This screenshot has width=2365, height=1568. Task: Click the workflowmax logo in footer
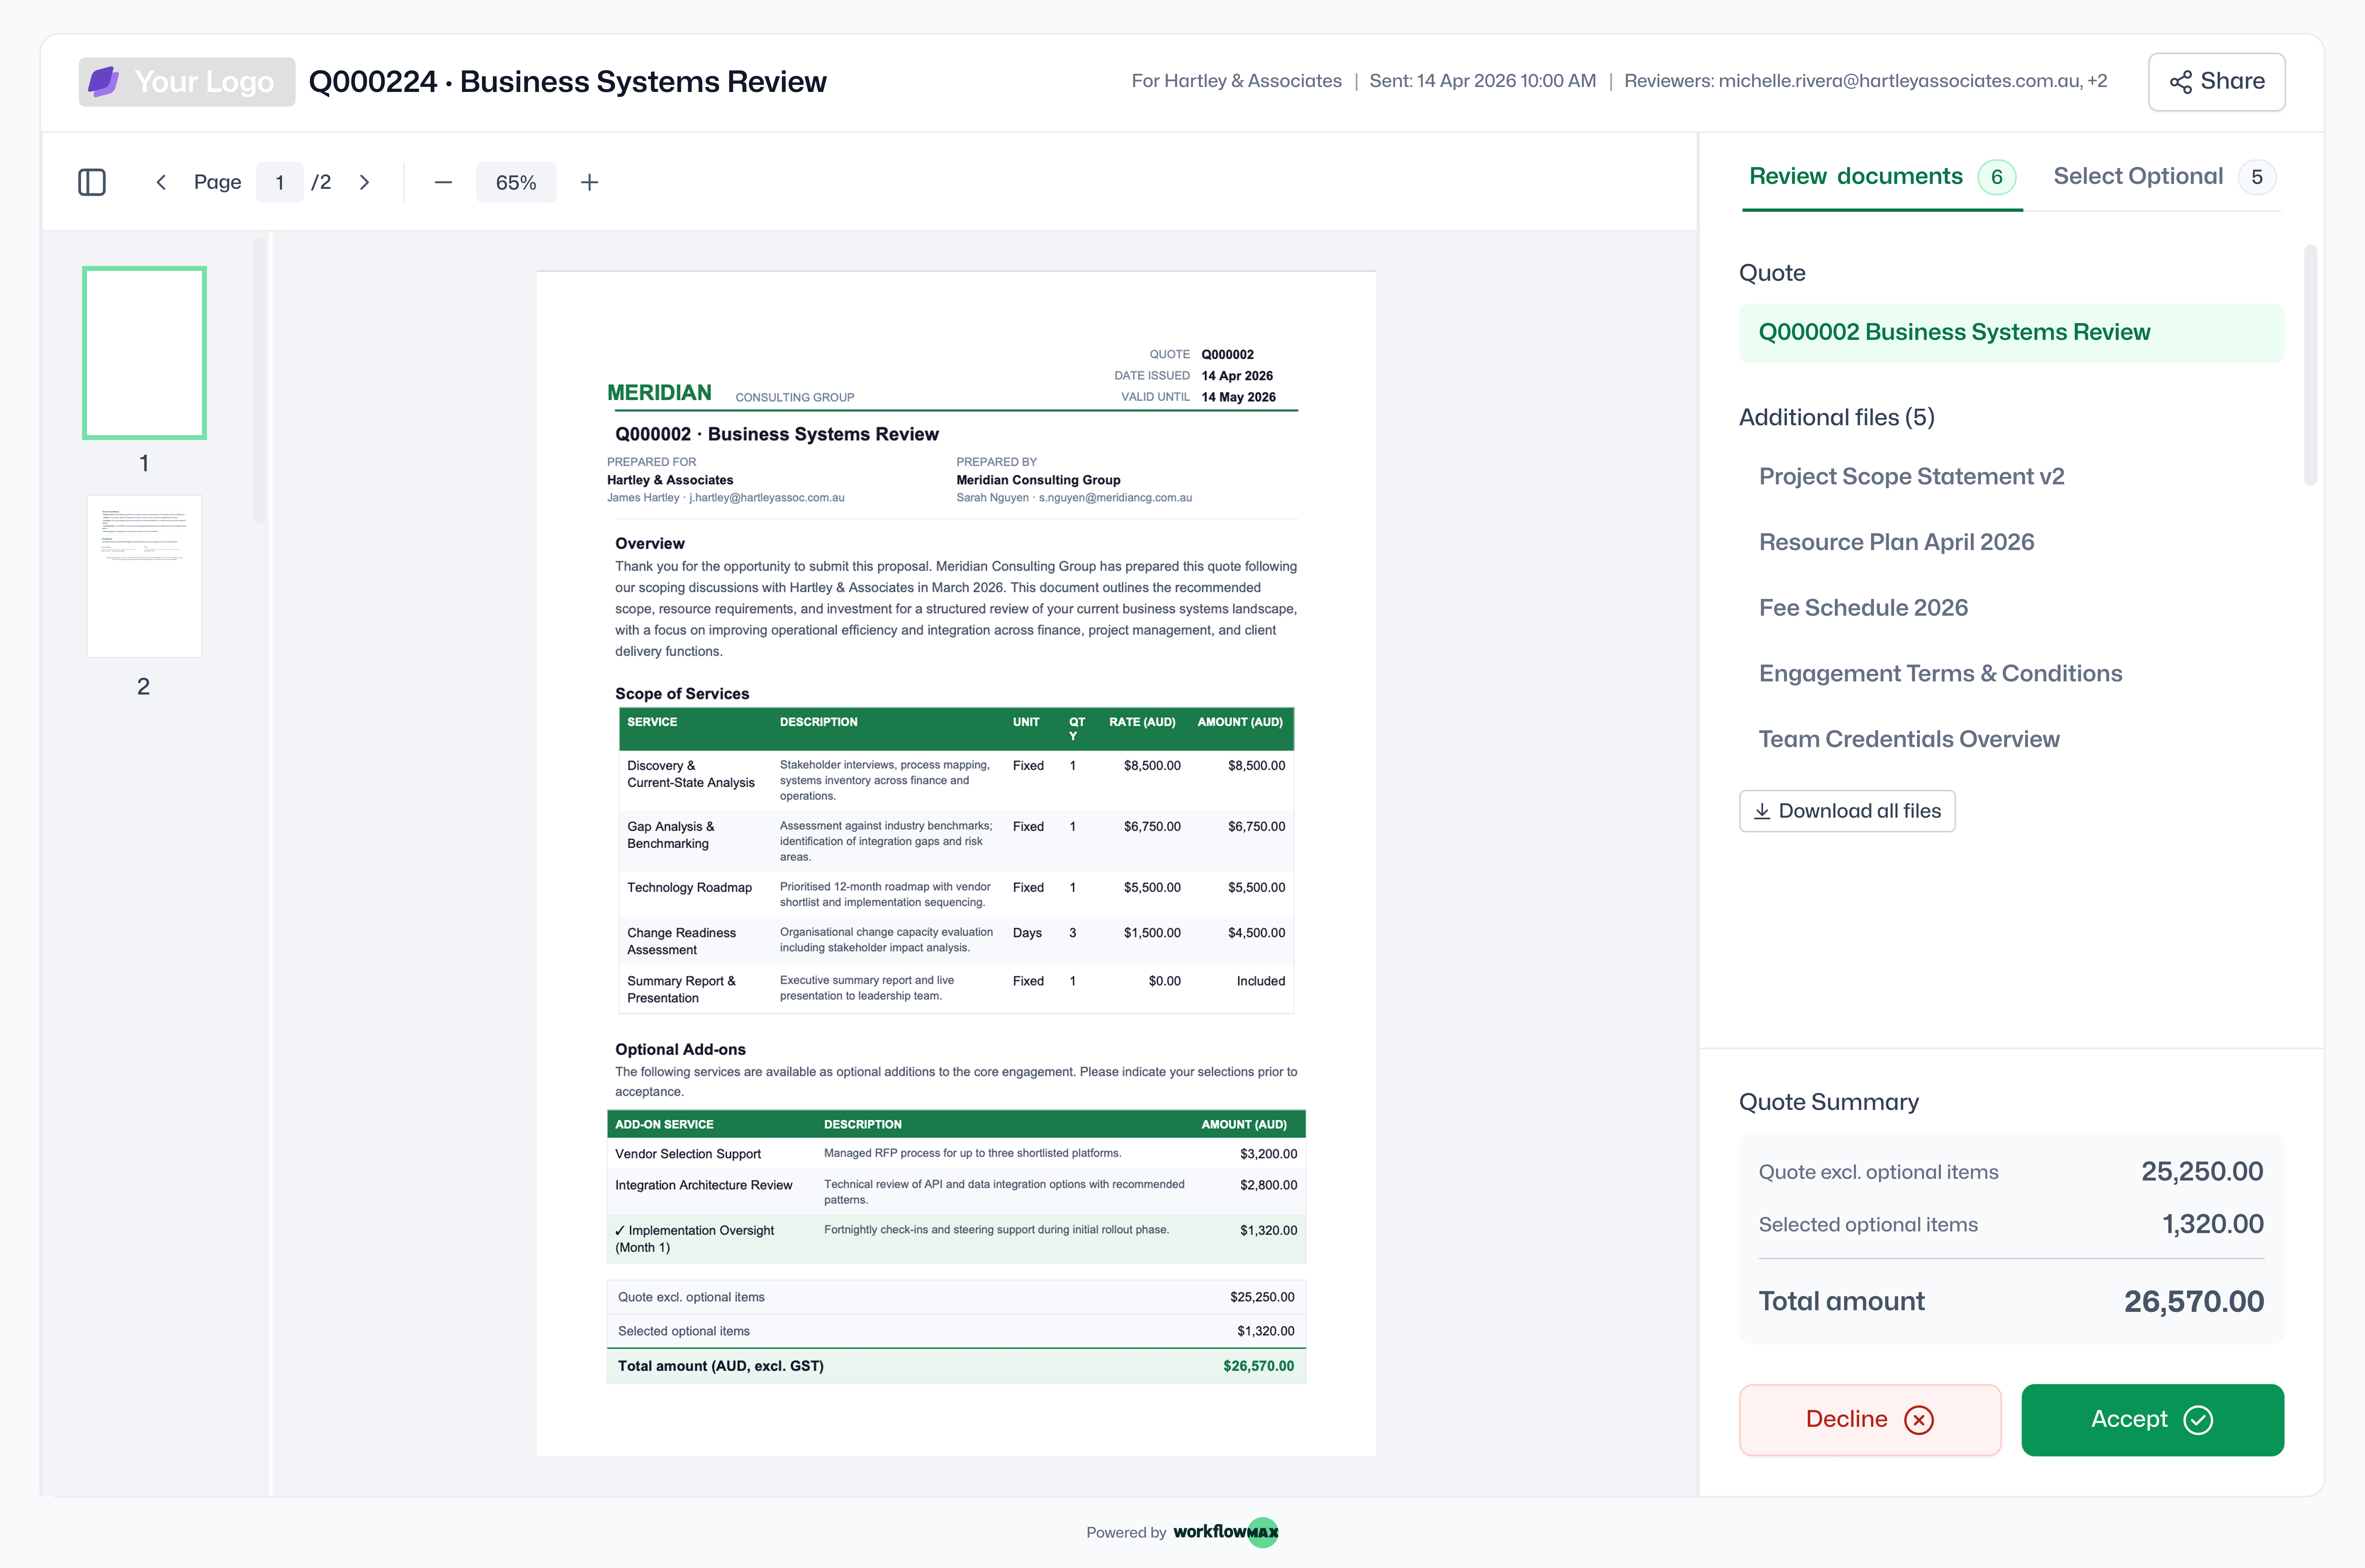1225,1532
